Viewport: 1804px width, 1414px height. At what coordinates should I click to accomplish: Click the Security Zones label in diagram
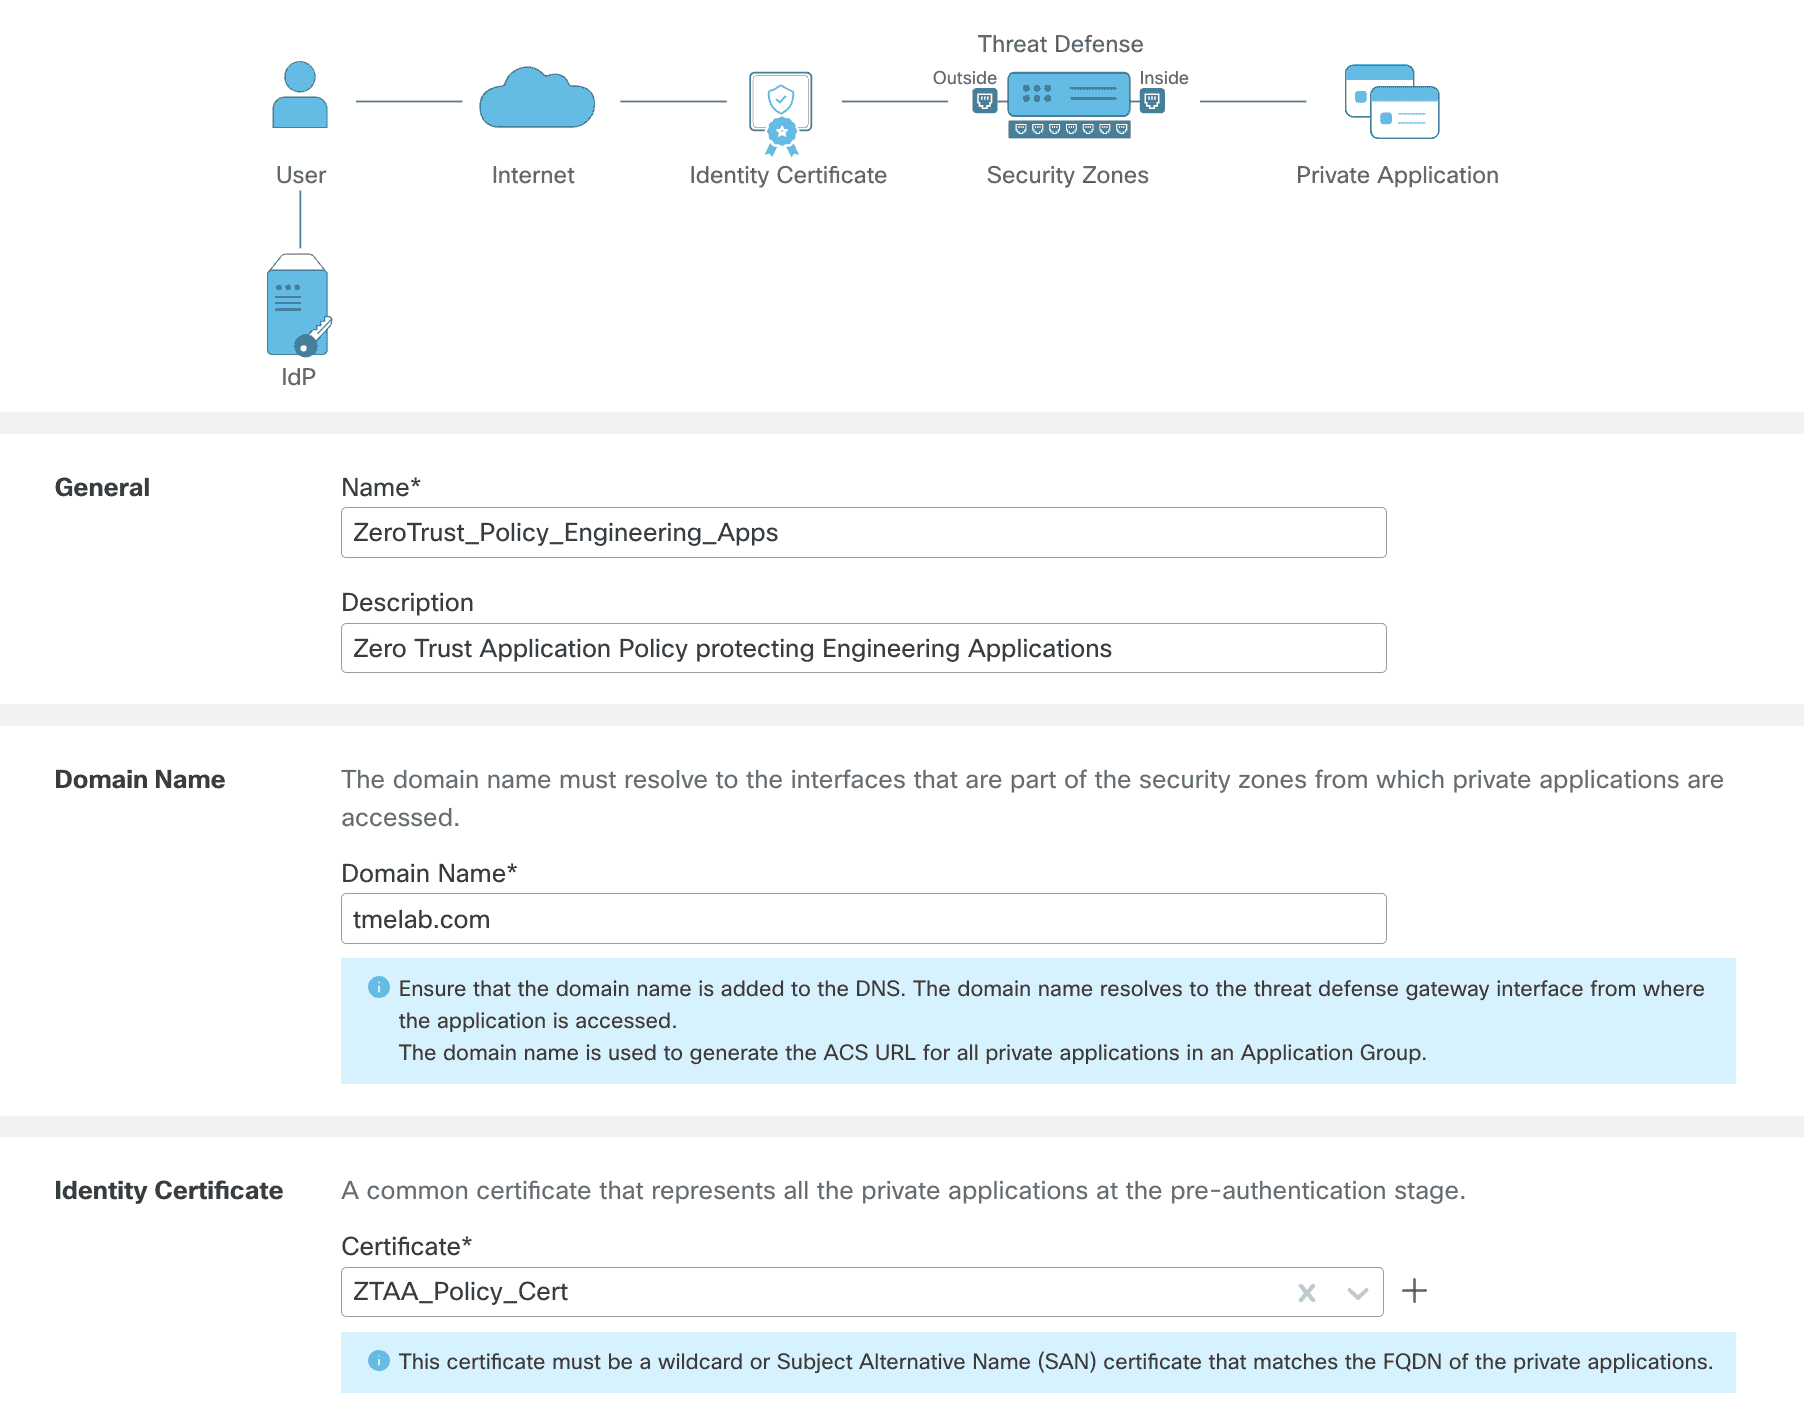point(1067,175)
